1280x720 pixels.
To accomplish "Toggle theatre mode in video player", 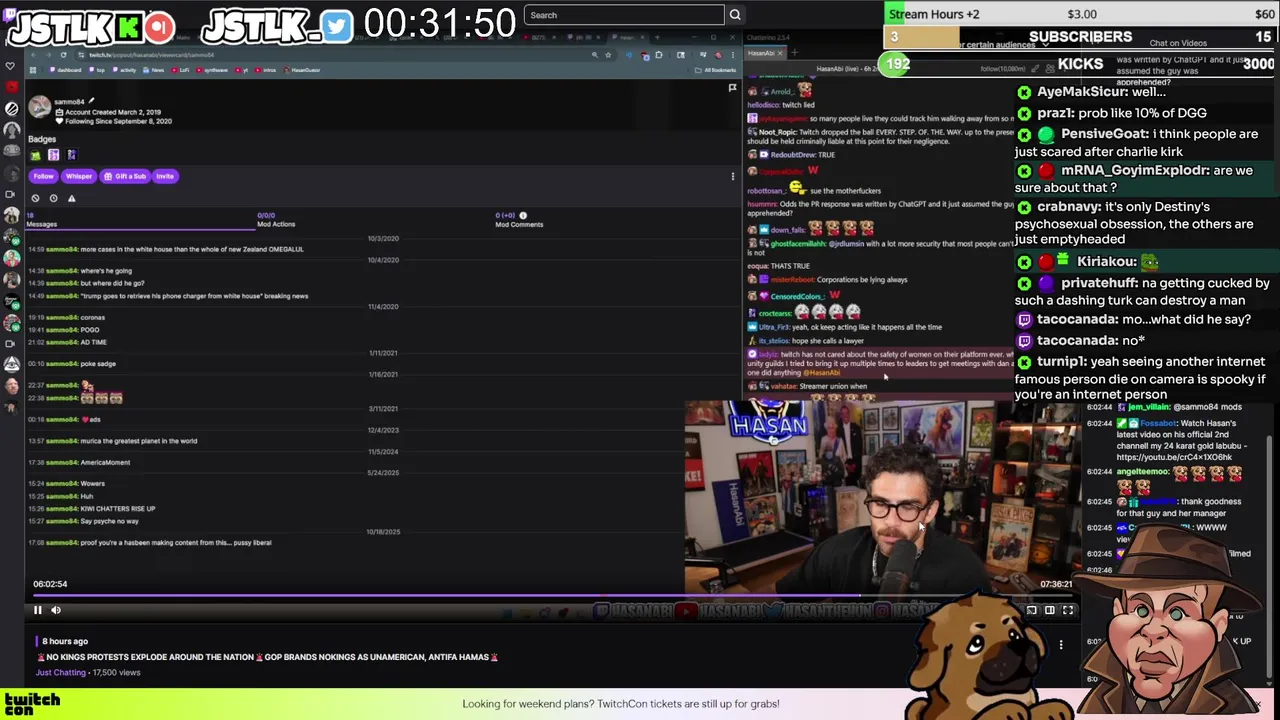I will (1050, 610).
